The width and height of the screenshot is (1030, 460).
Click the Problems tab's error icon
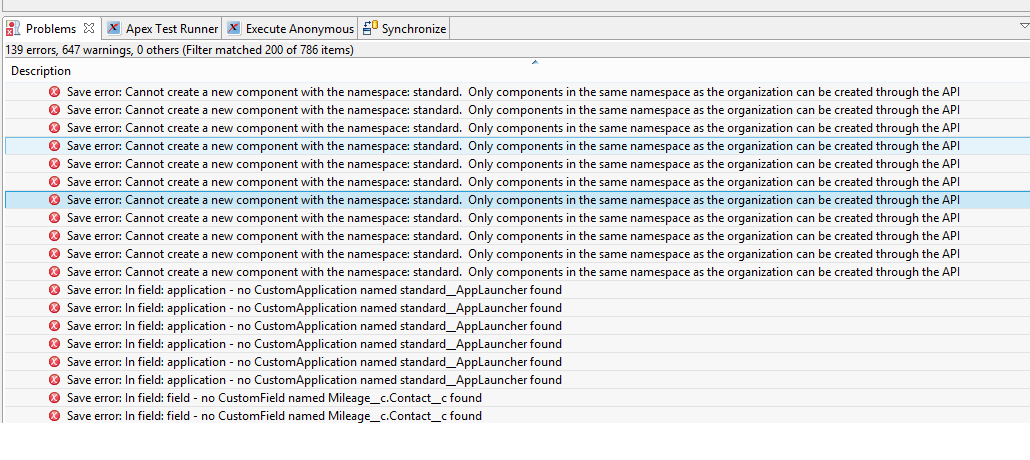tap(13, 29)
